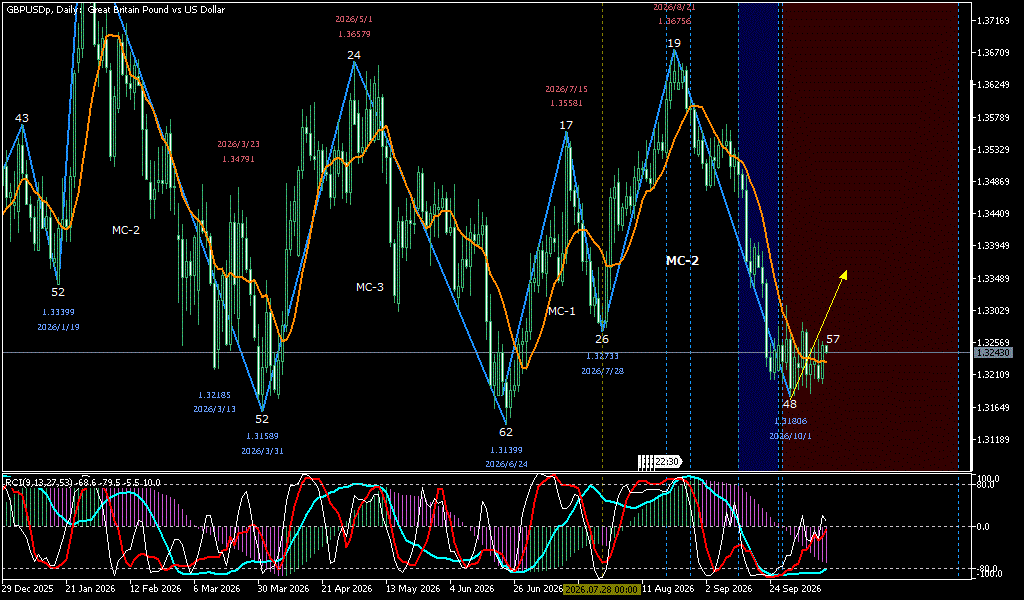
Task: Click the '30 Mar 2026' time axis label
Action: click(x=281, y=589)
